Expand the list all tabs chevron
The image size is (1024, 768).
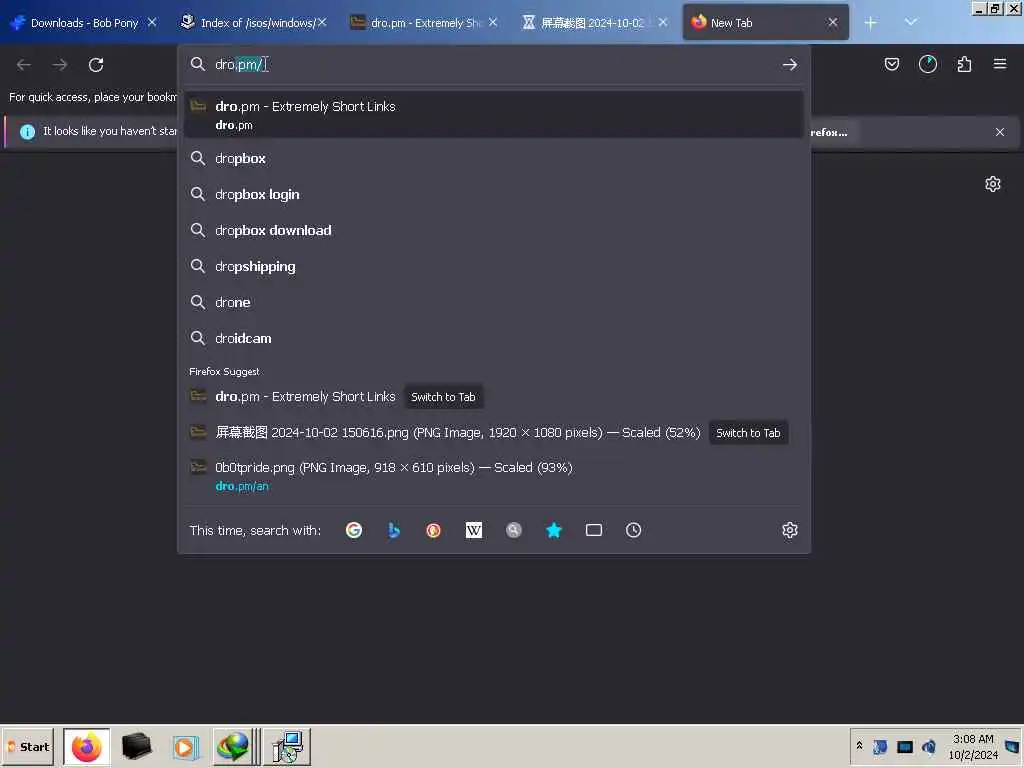click(x=910, y=22)
